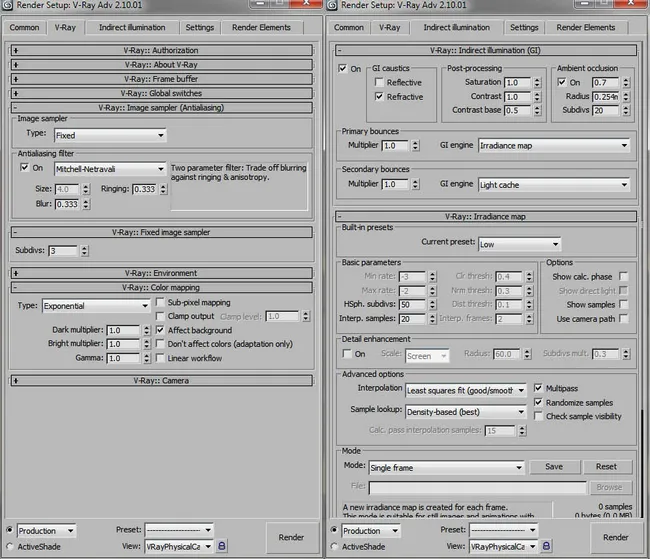Toggle Randomize samples checkbox
This screenshot has height=559, width=650.
tap(538, 402)
